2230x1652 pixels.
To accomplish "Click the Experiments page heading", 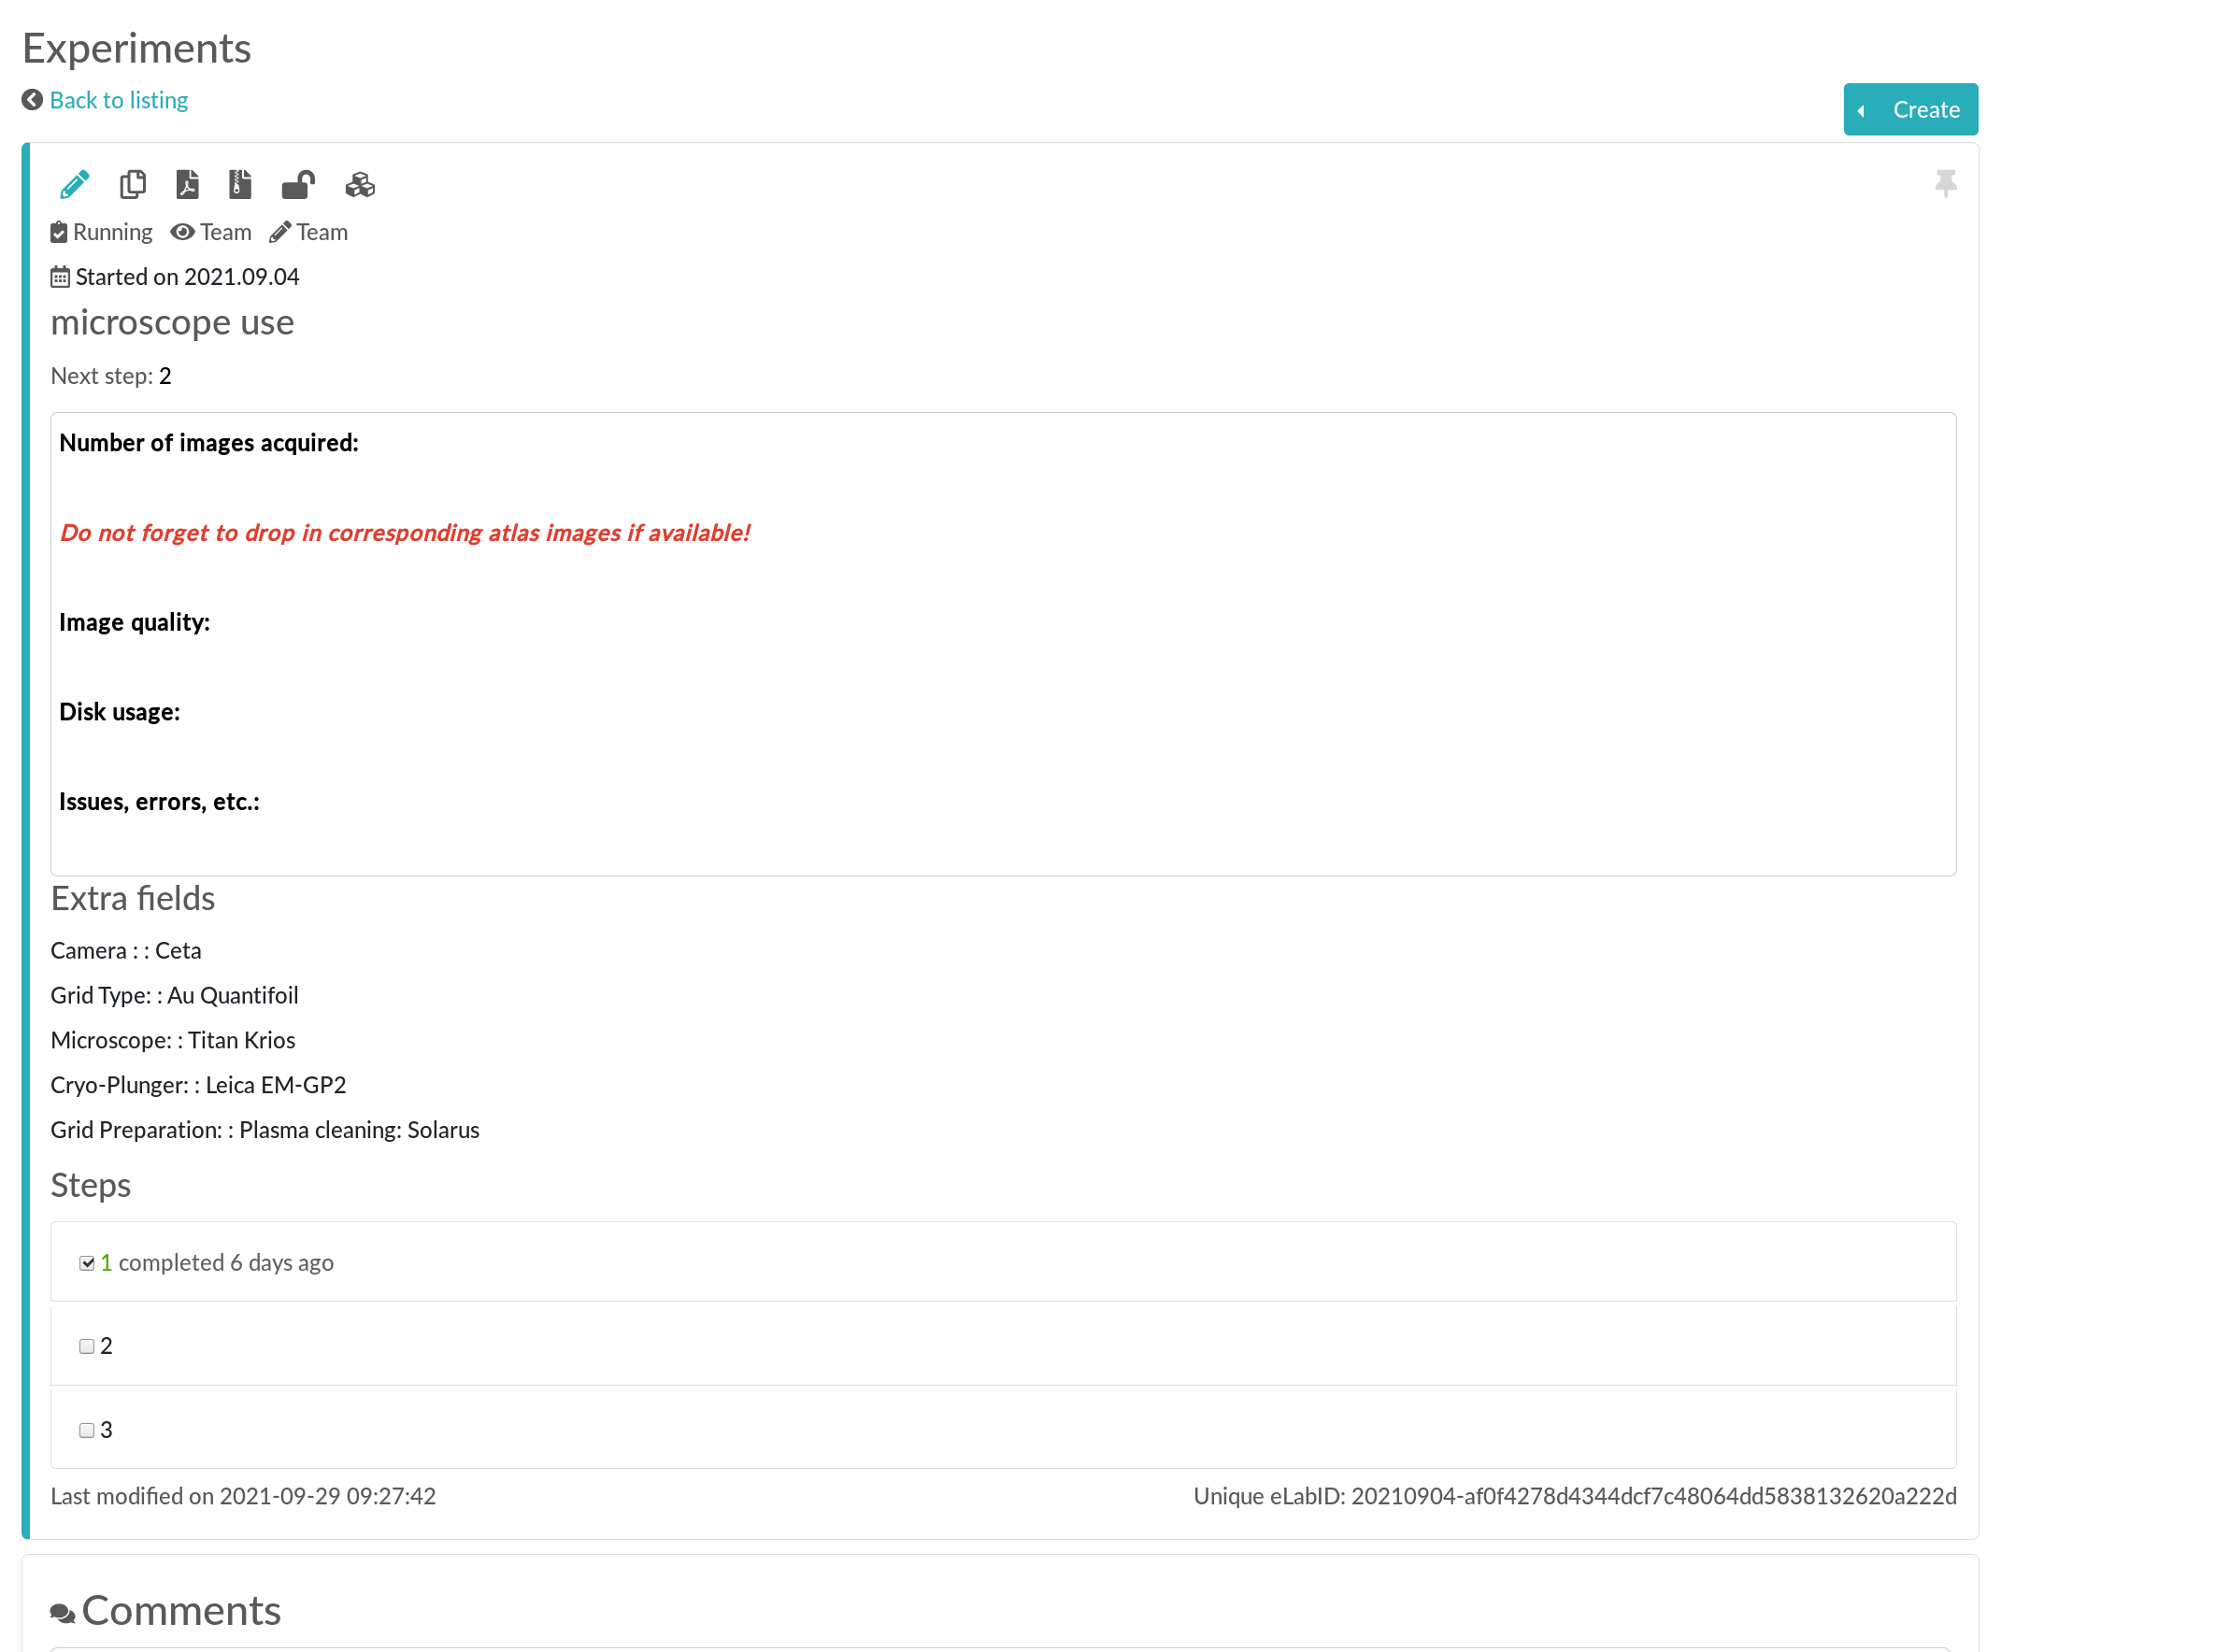I will (137, 48).
